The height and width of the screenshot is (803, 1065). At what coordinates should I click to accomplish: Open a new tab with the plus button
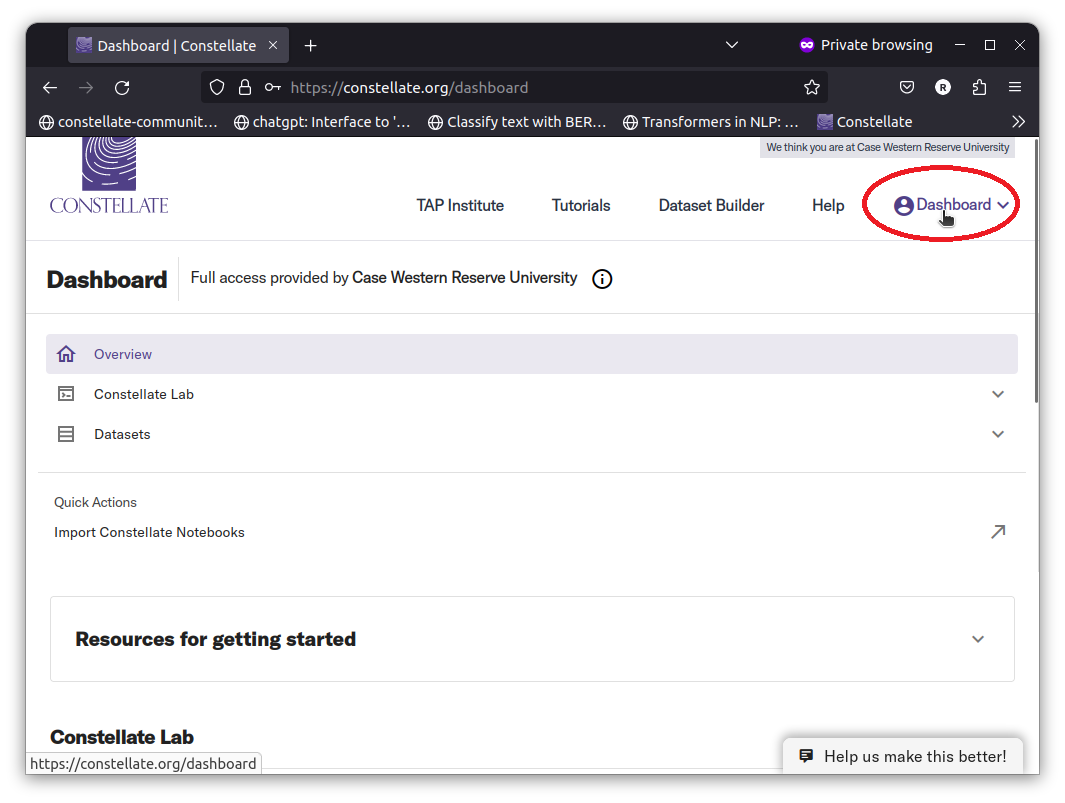pyautogui.click(x=310, y=46)
